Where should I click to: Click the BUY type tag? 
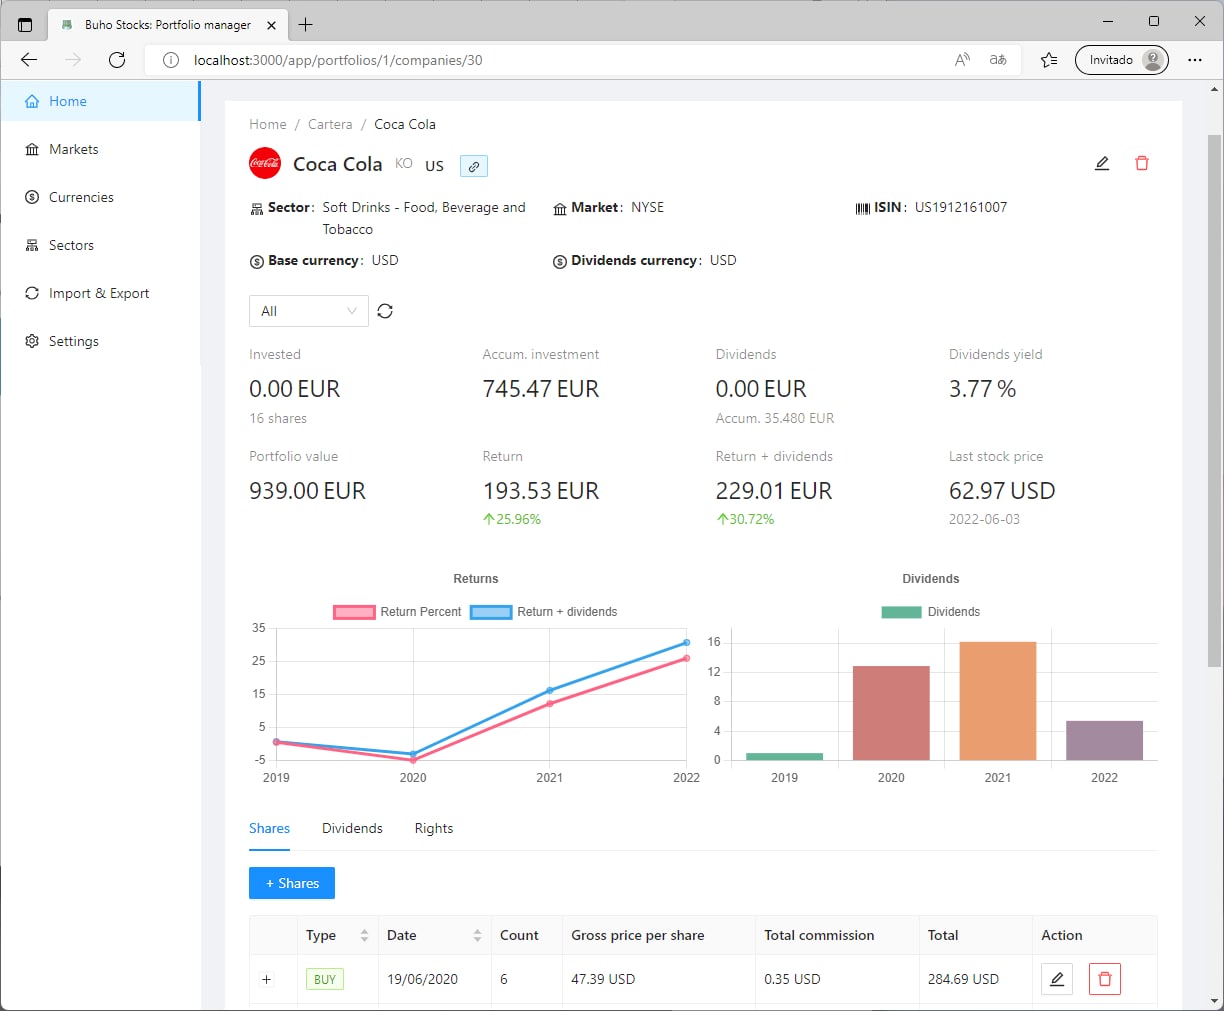325,979
